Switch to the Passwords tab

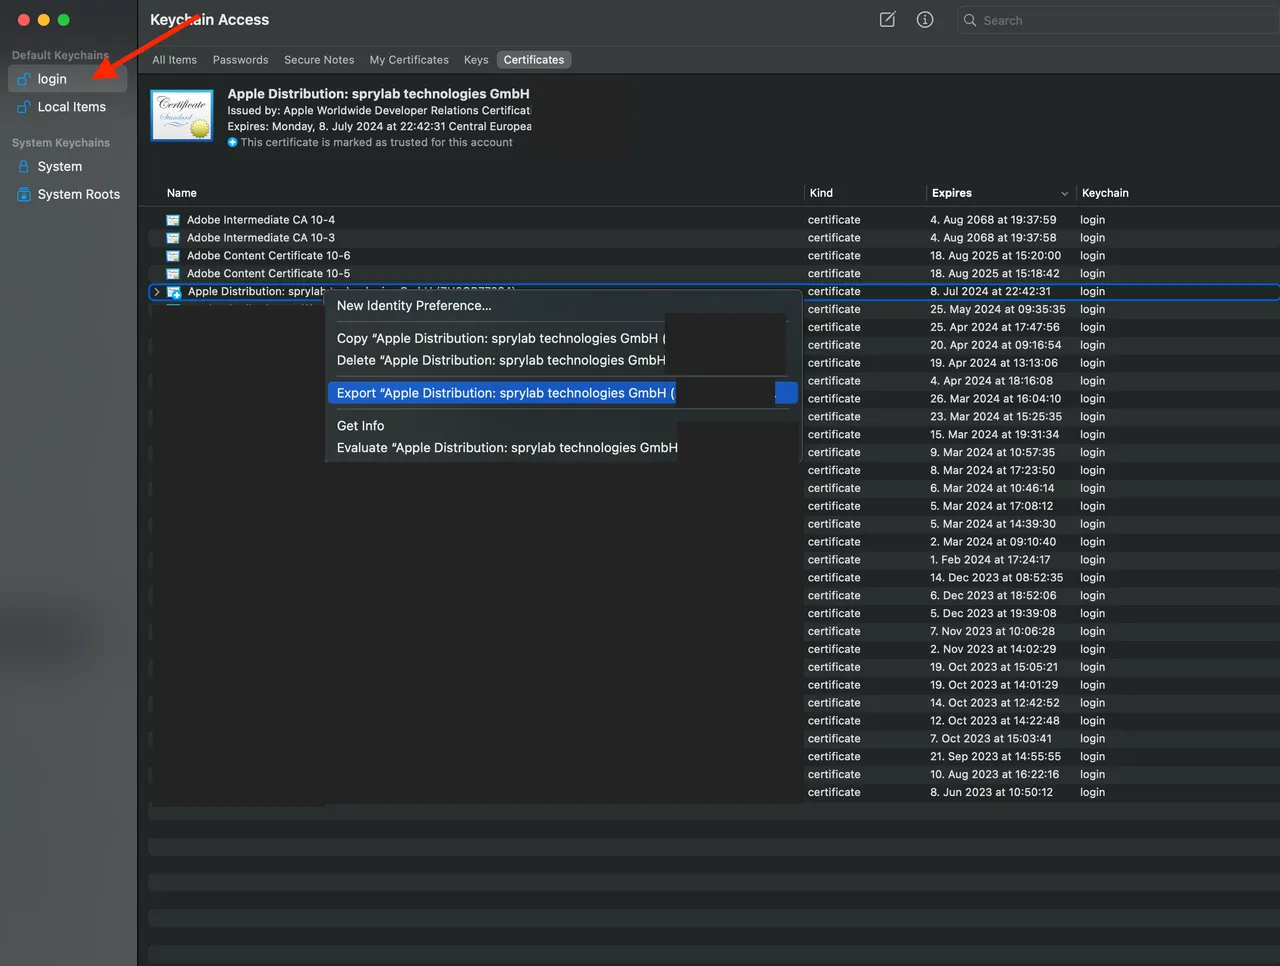click(240, 59)
